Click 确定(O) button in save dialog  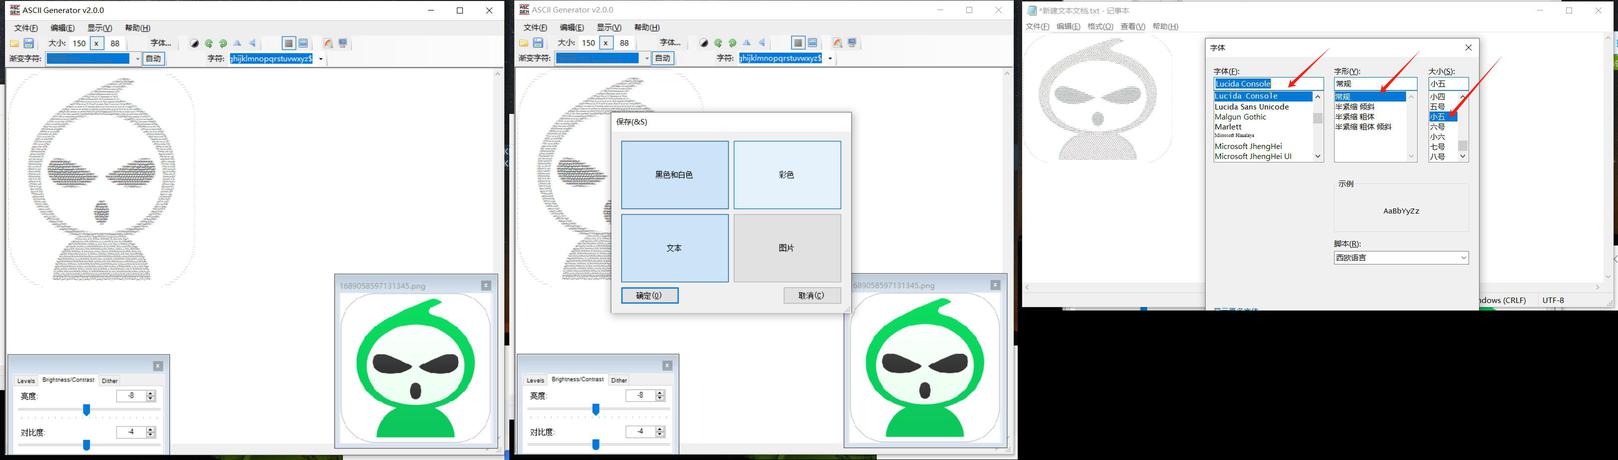coord(650,295)
